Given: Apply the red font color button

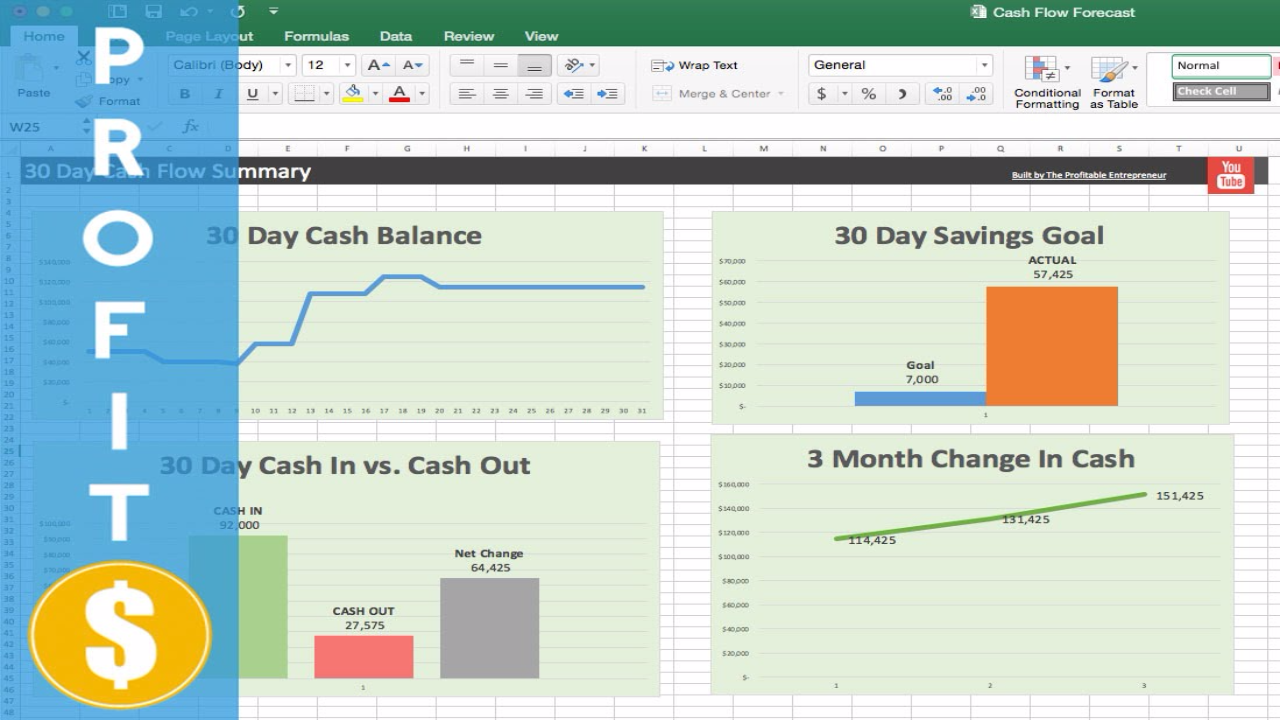Looking at the screenshot, I should pos(400,93).
